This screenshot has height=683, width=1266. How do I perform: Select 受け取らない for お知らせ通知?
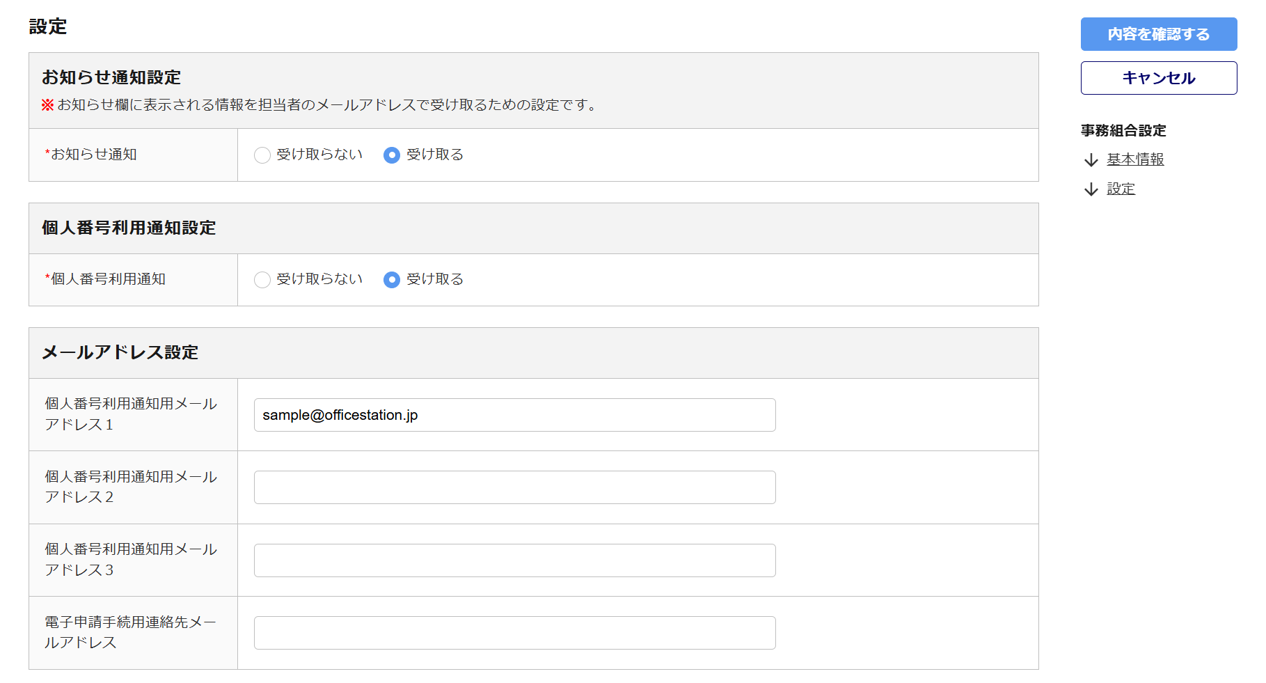(262, 155)
